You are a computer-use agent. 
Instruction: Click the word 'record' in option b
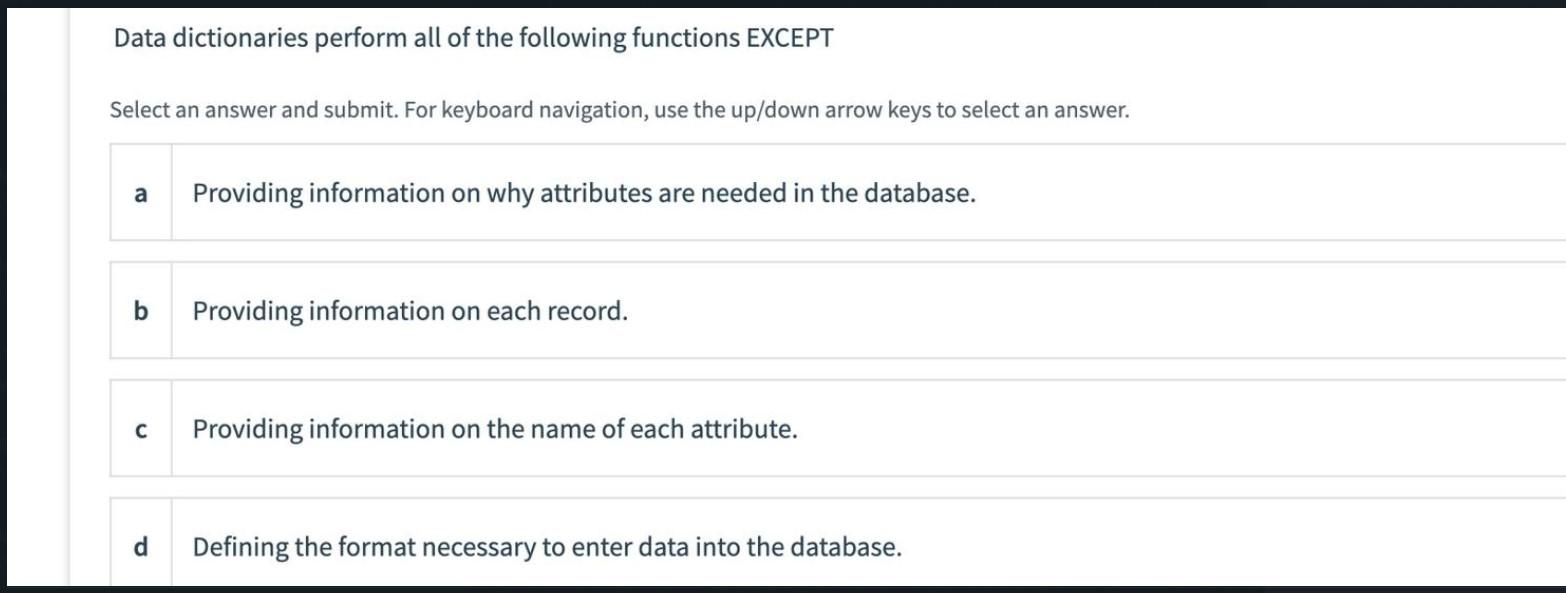click(596, 311)
